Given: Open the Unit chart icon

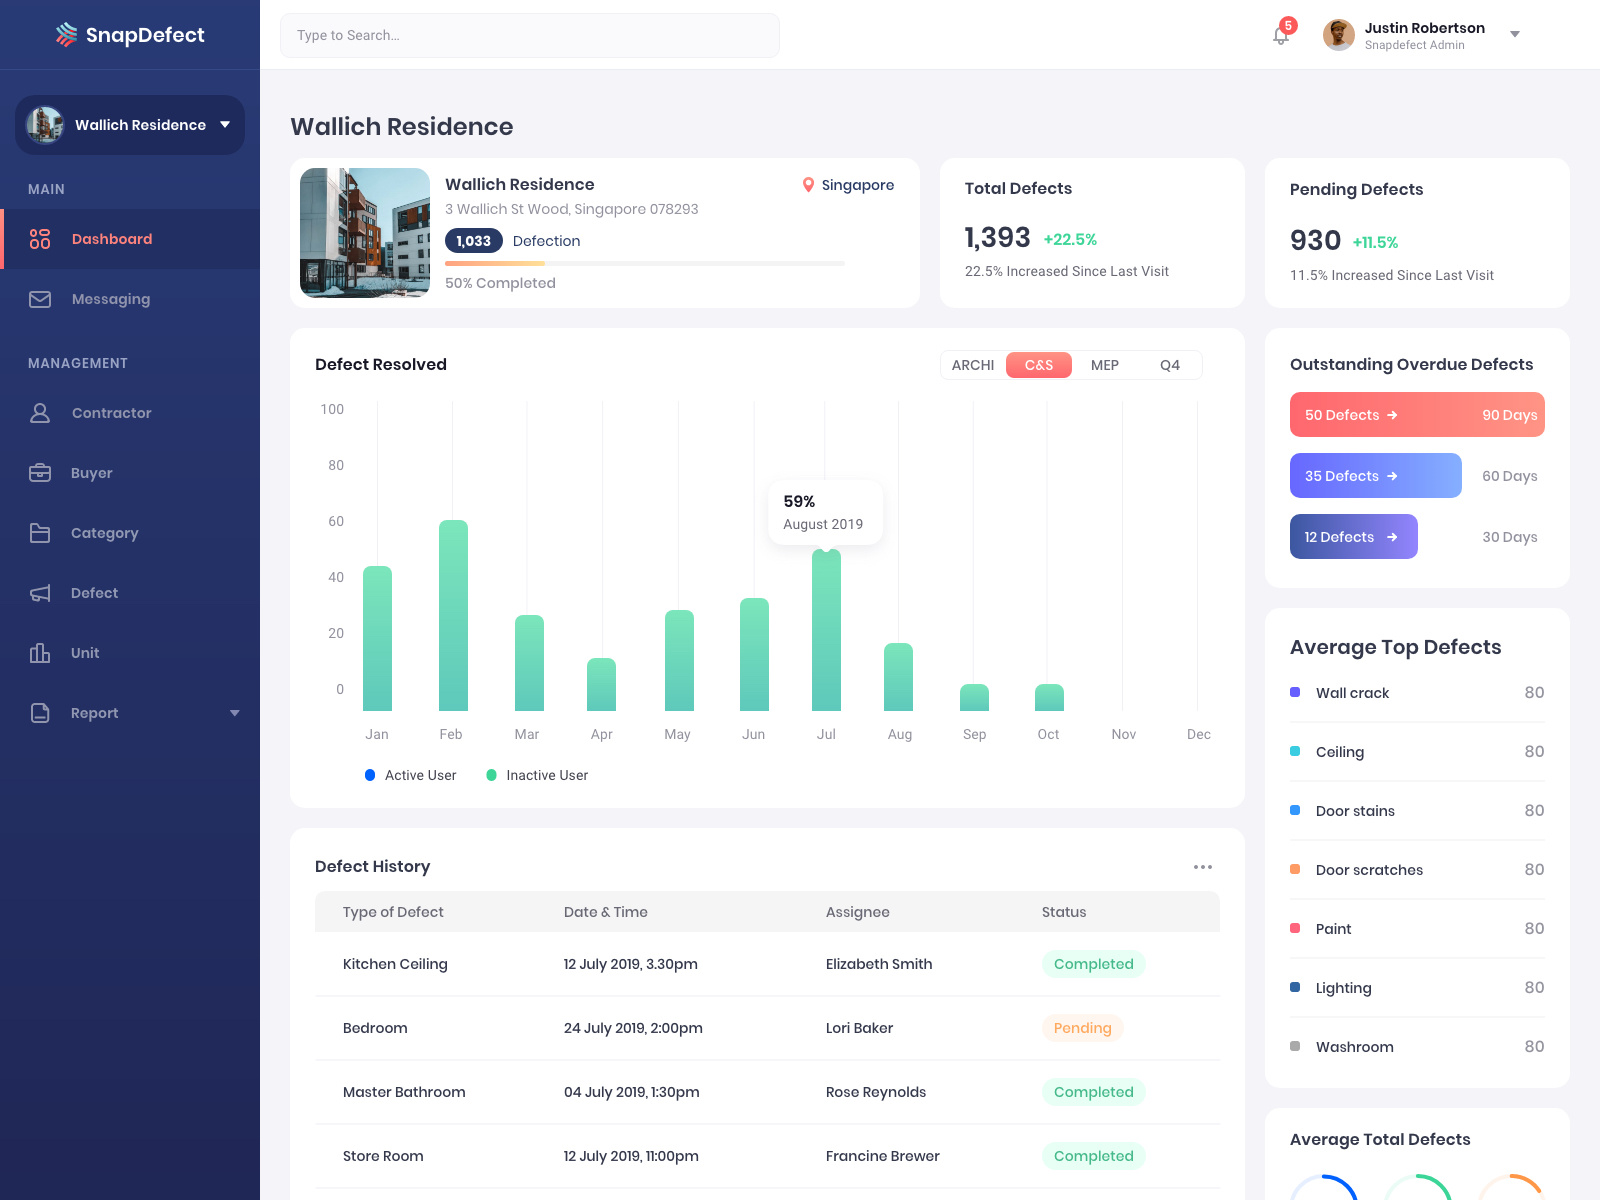Looking at the screenshot, I should (40, 653).
